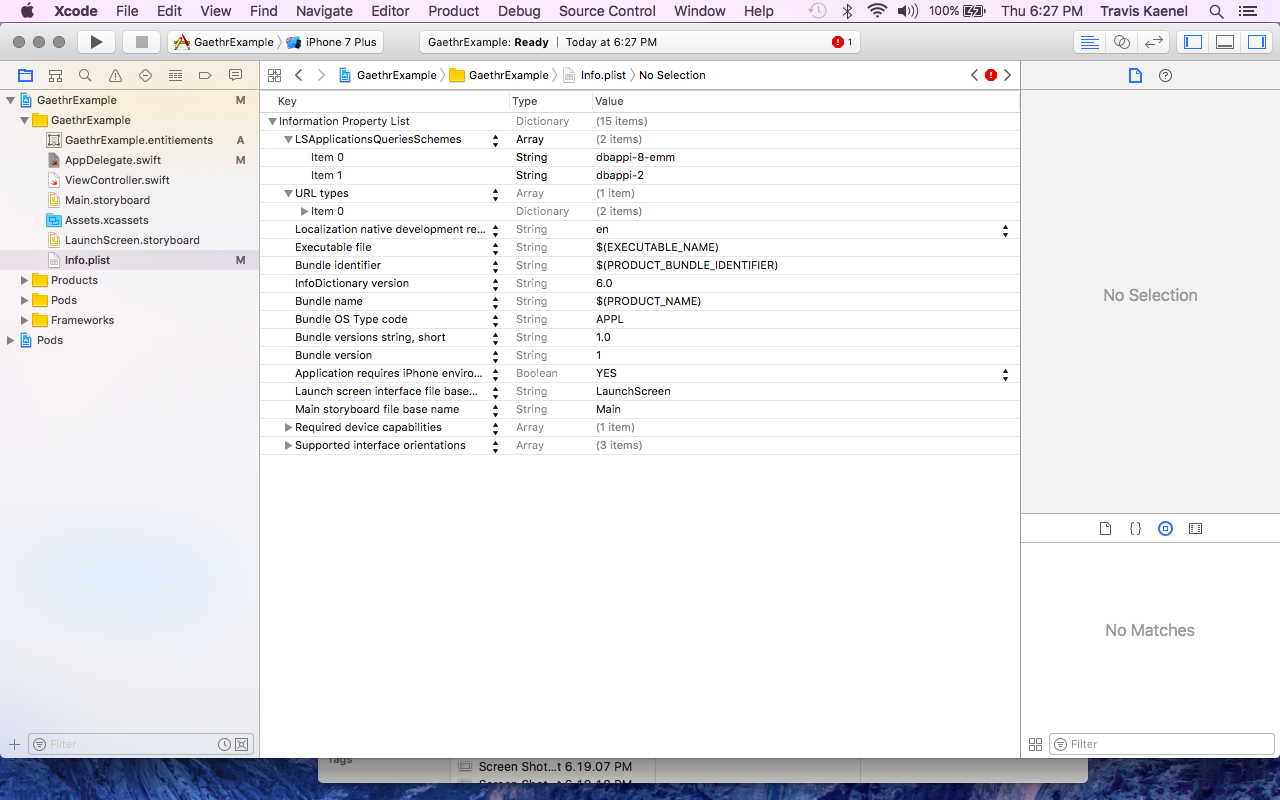Show the object library
1280x800 pixels.
1165,528
